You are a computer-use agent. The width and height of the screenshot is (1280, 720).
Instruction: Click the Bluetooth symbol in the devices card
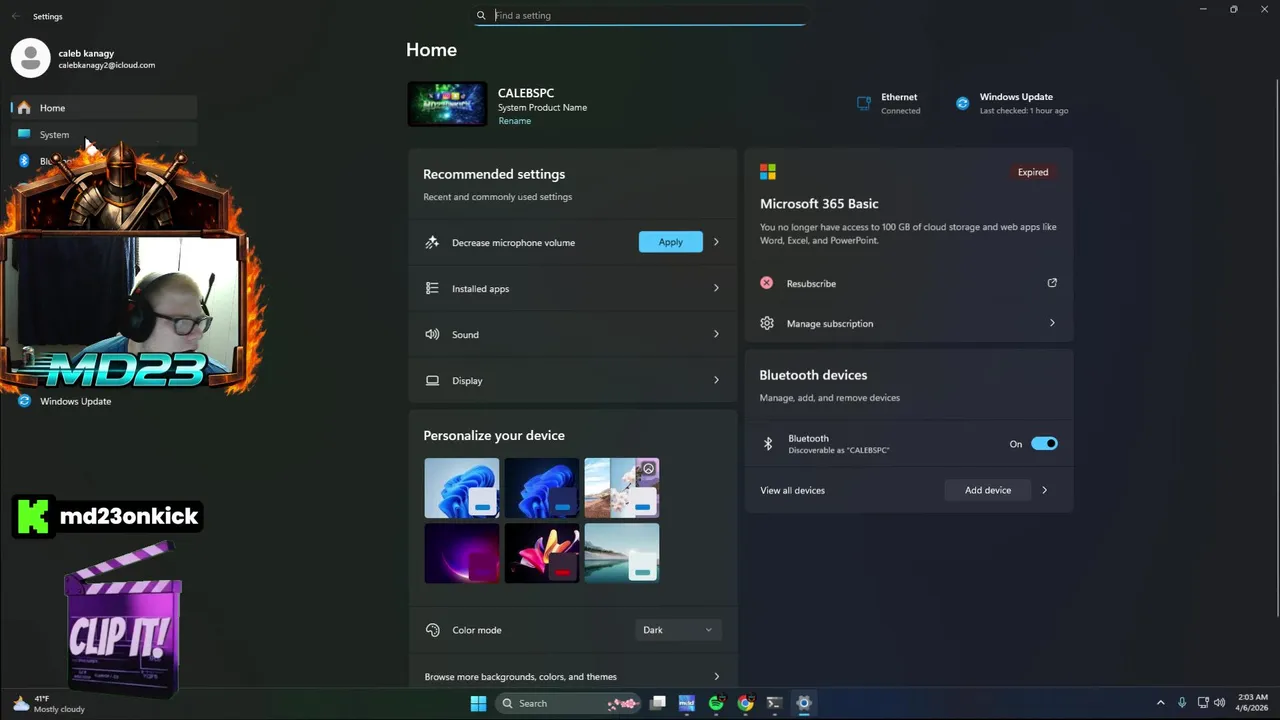pyautogui.click(x=768, y=444)
